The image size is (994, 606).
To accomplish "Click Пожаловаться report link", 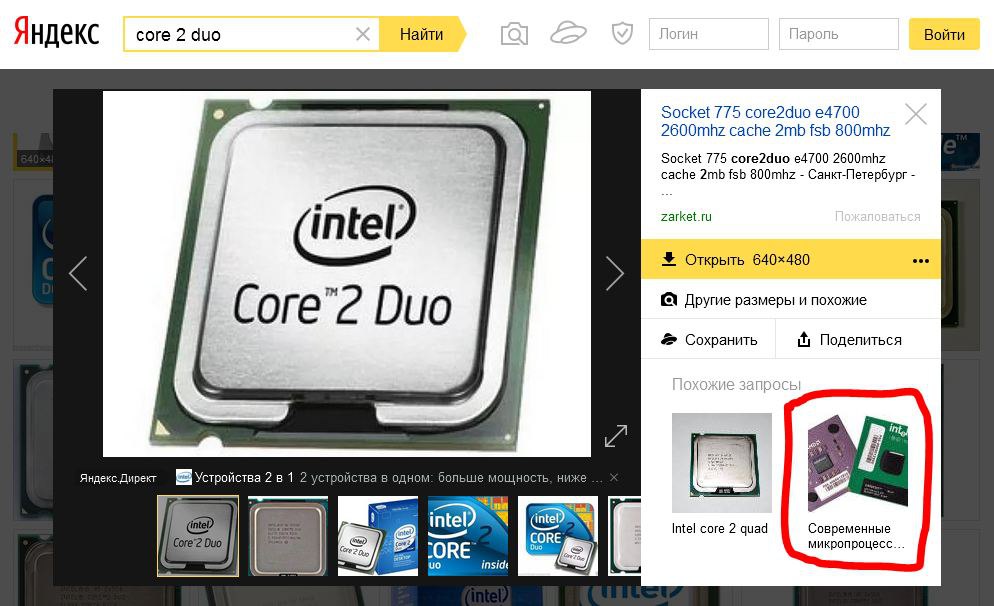I will (877, 217).
